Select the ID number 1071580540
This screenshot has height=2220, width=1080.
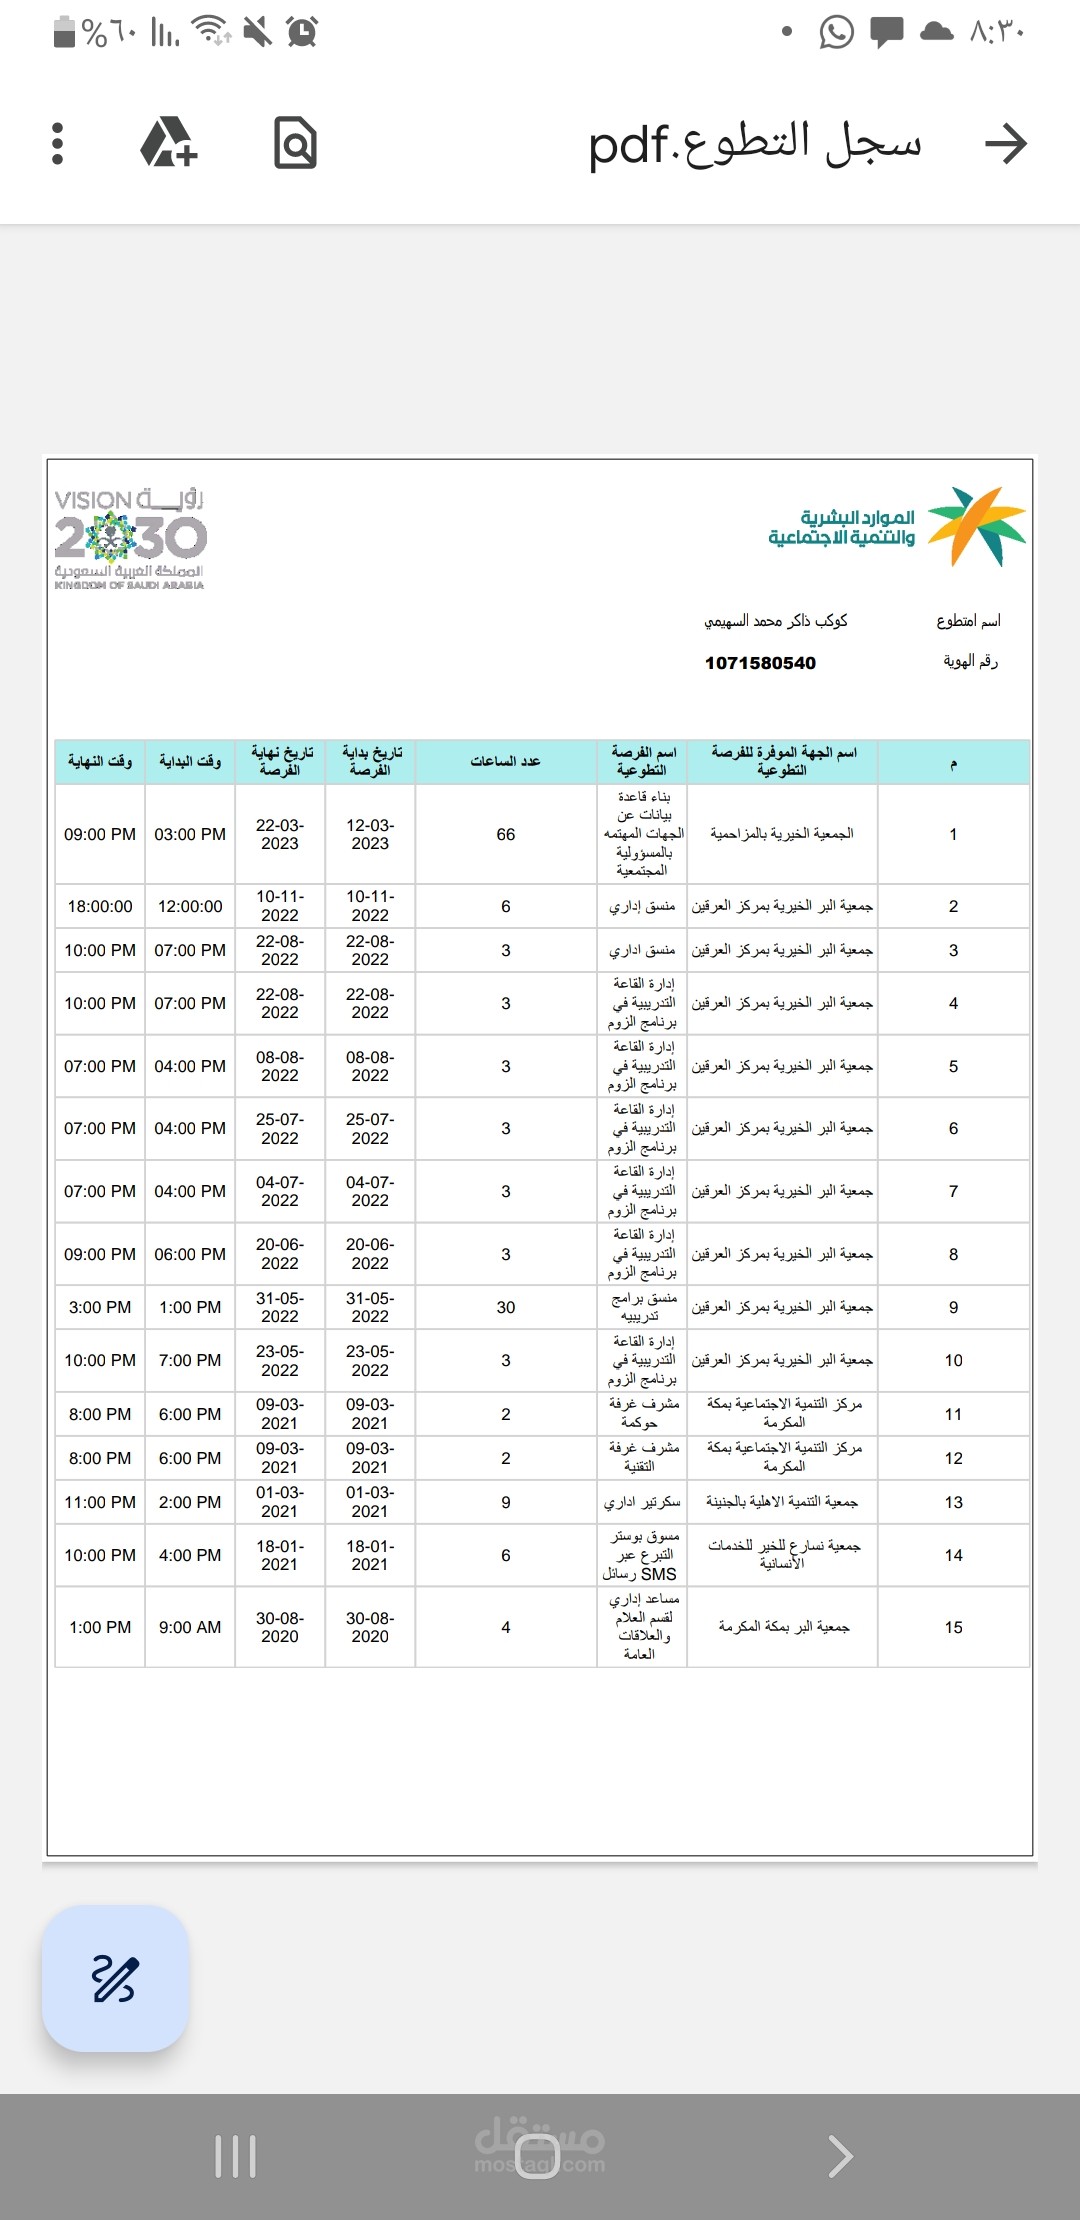(760, 663)
